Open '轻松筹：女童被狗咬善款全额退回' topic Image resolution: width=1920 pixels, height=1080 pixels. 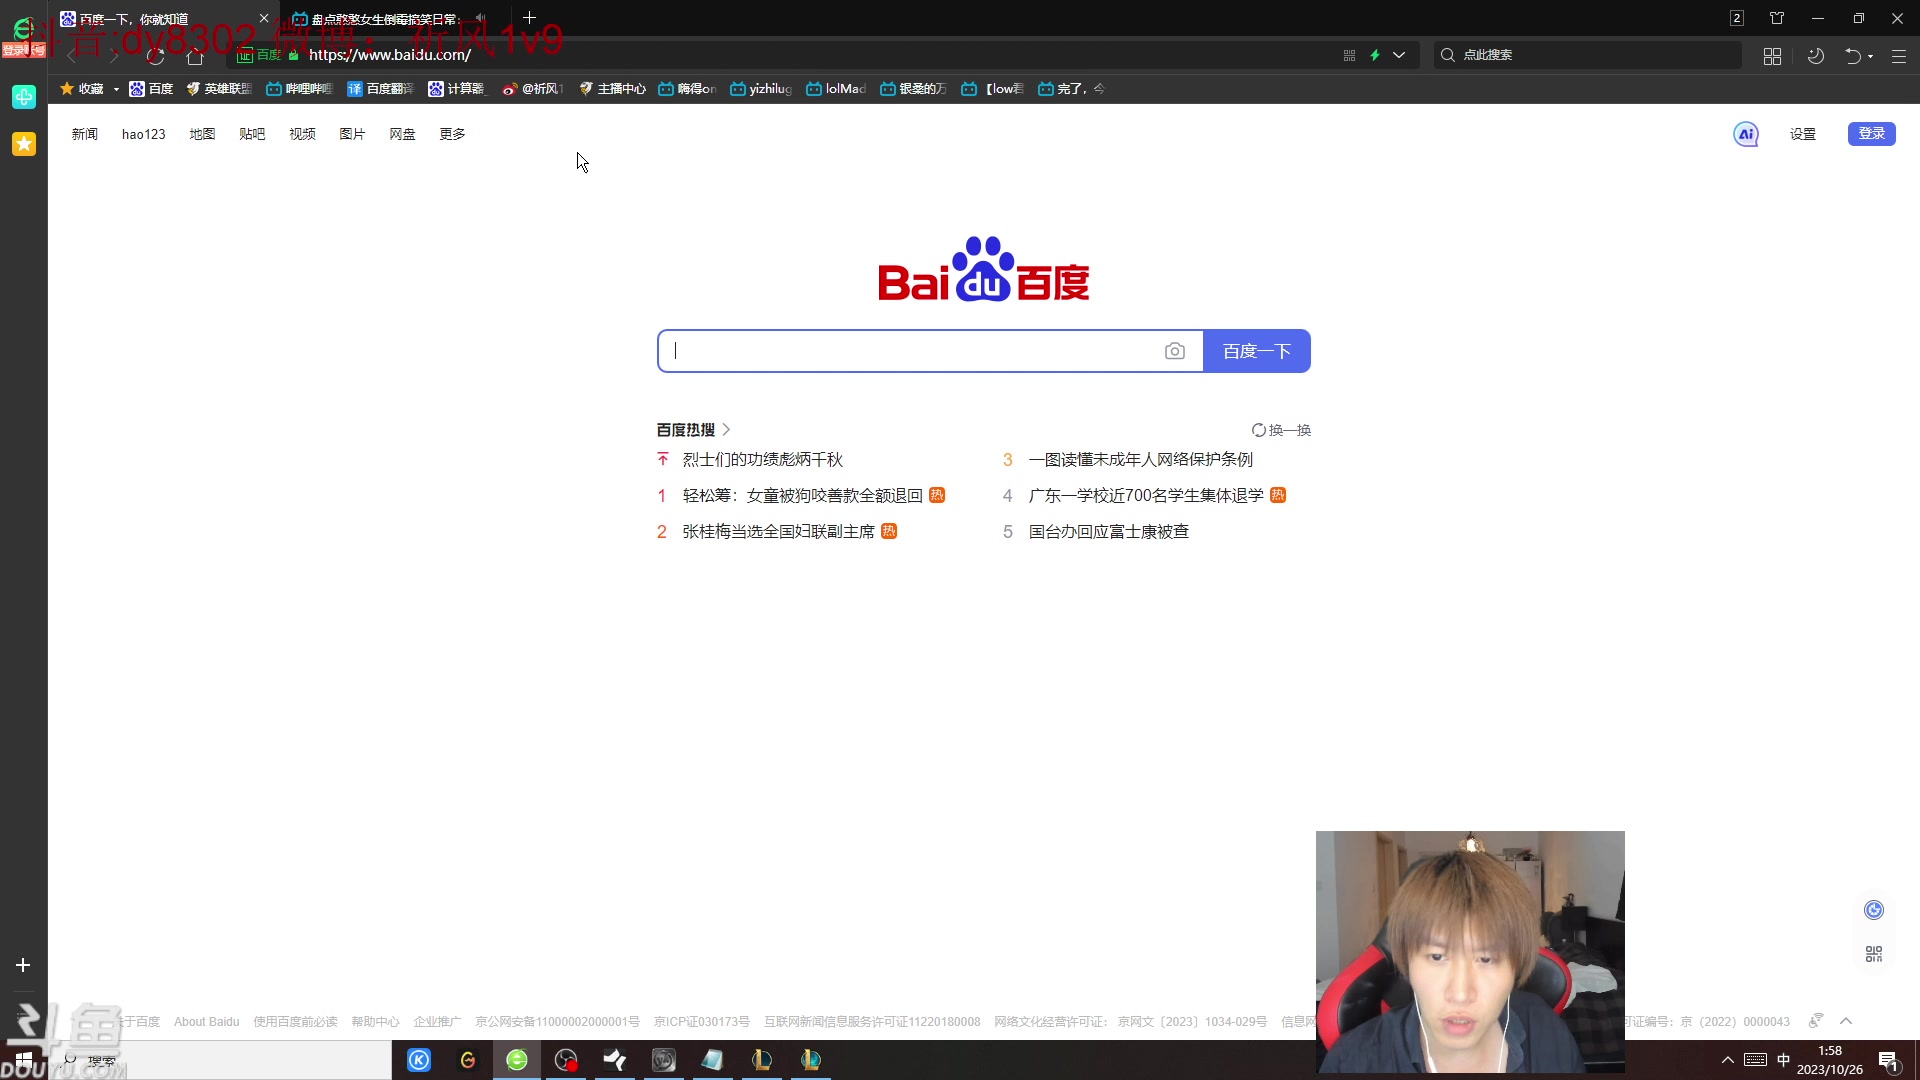[x=803, y=496]
